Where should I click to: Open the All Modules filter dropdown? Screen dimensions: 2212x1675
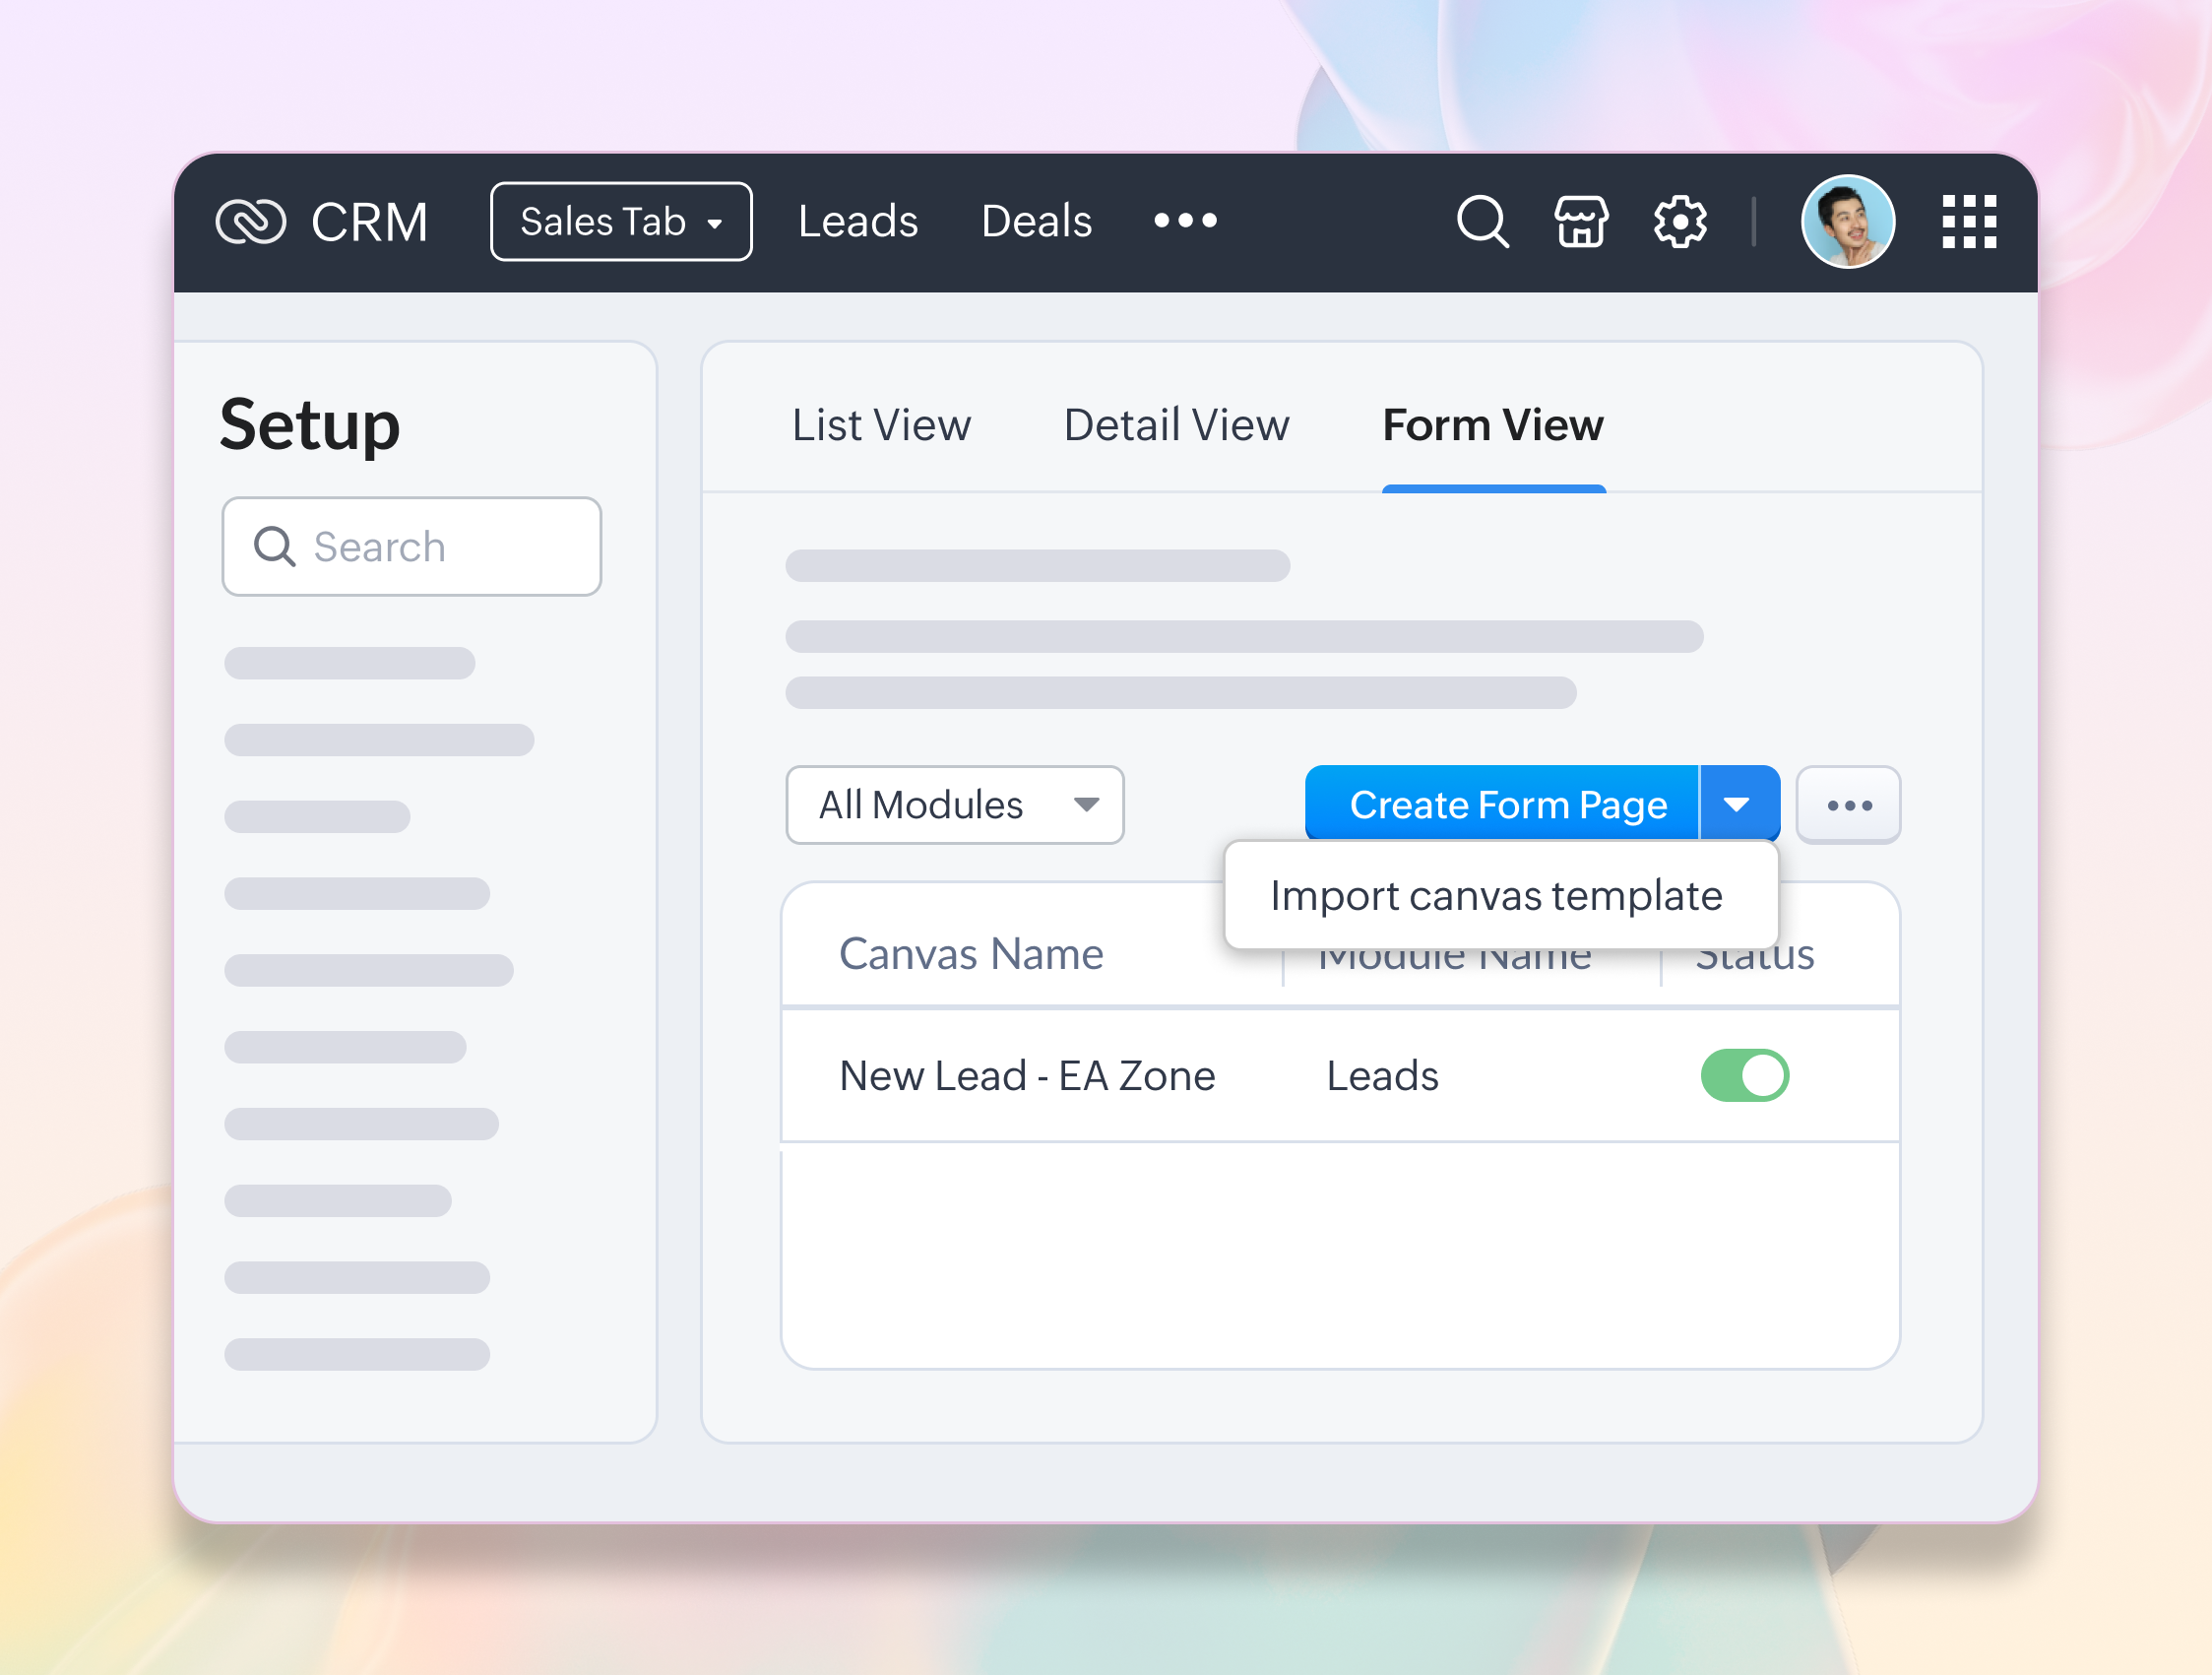tap(954, 805)
